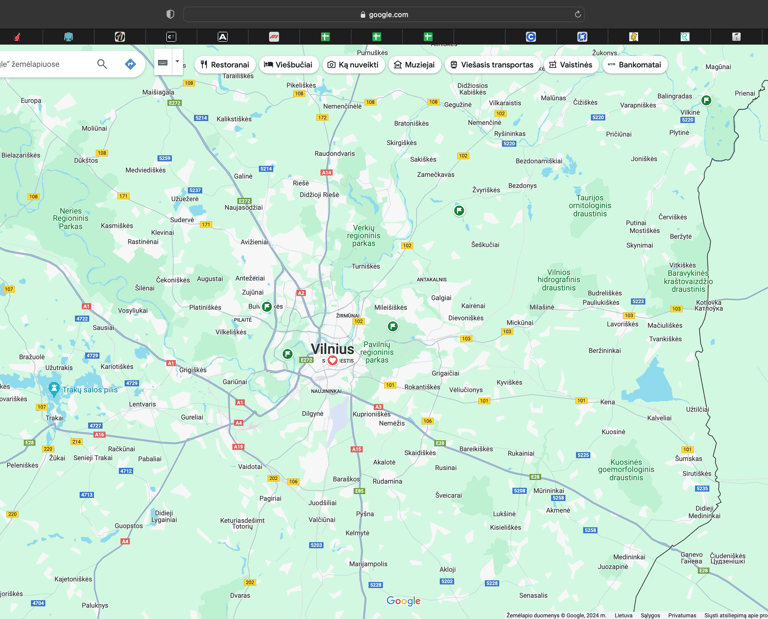Click the Rudamina label

387,481
